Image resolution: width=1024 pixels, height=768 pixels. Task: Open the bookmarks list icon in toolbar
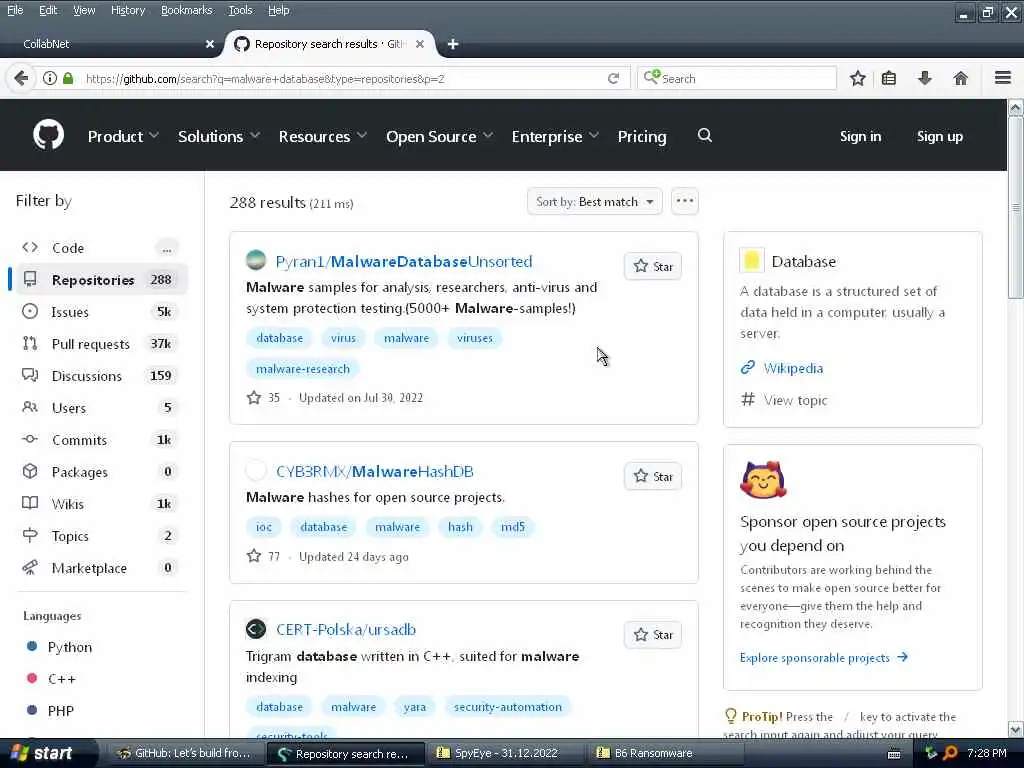(x=889, y=78)
